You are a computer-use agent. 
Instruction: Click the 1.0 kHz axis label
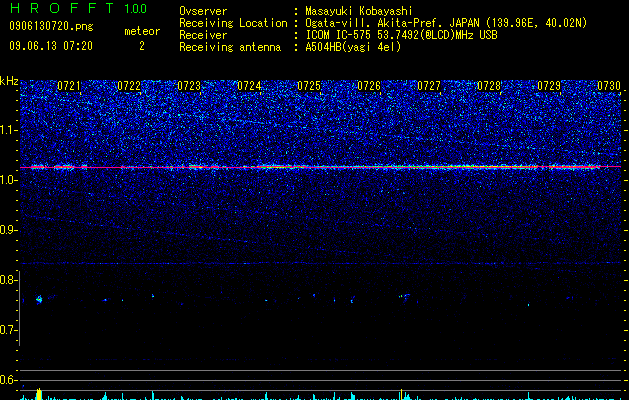(9, 180)
